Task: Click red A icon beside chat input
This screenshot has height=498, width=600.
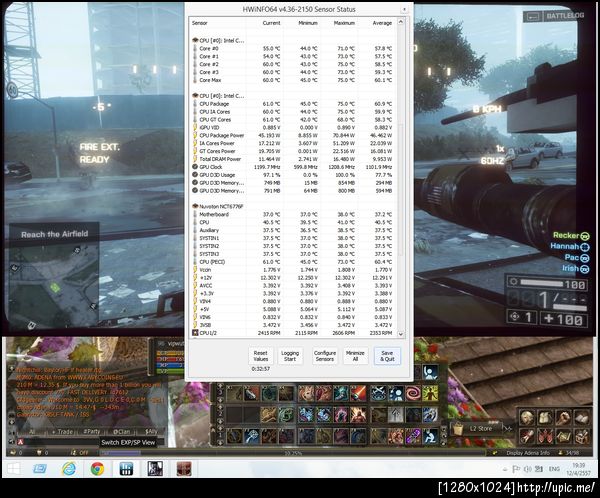Action: [21, 442]
